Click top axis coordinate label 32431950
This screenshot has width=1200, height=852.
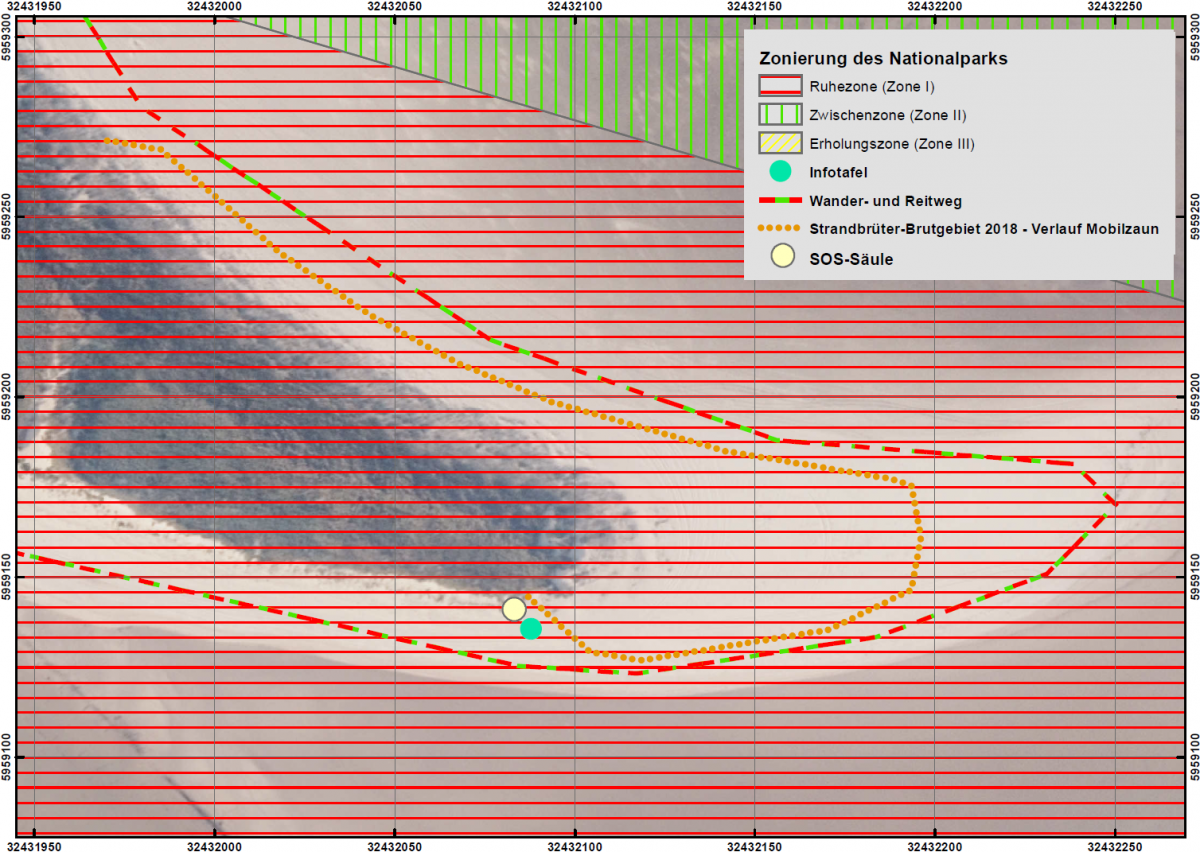point(34,6)
